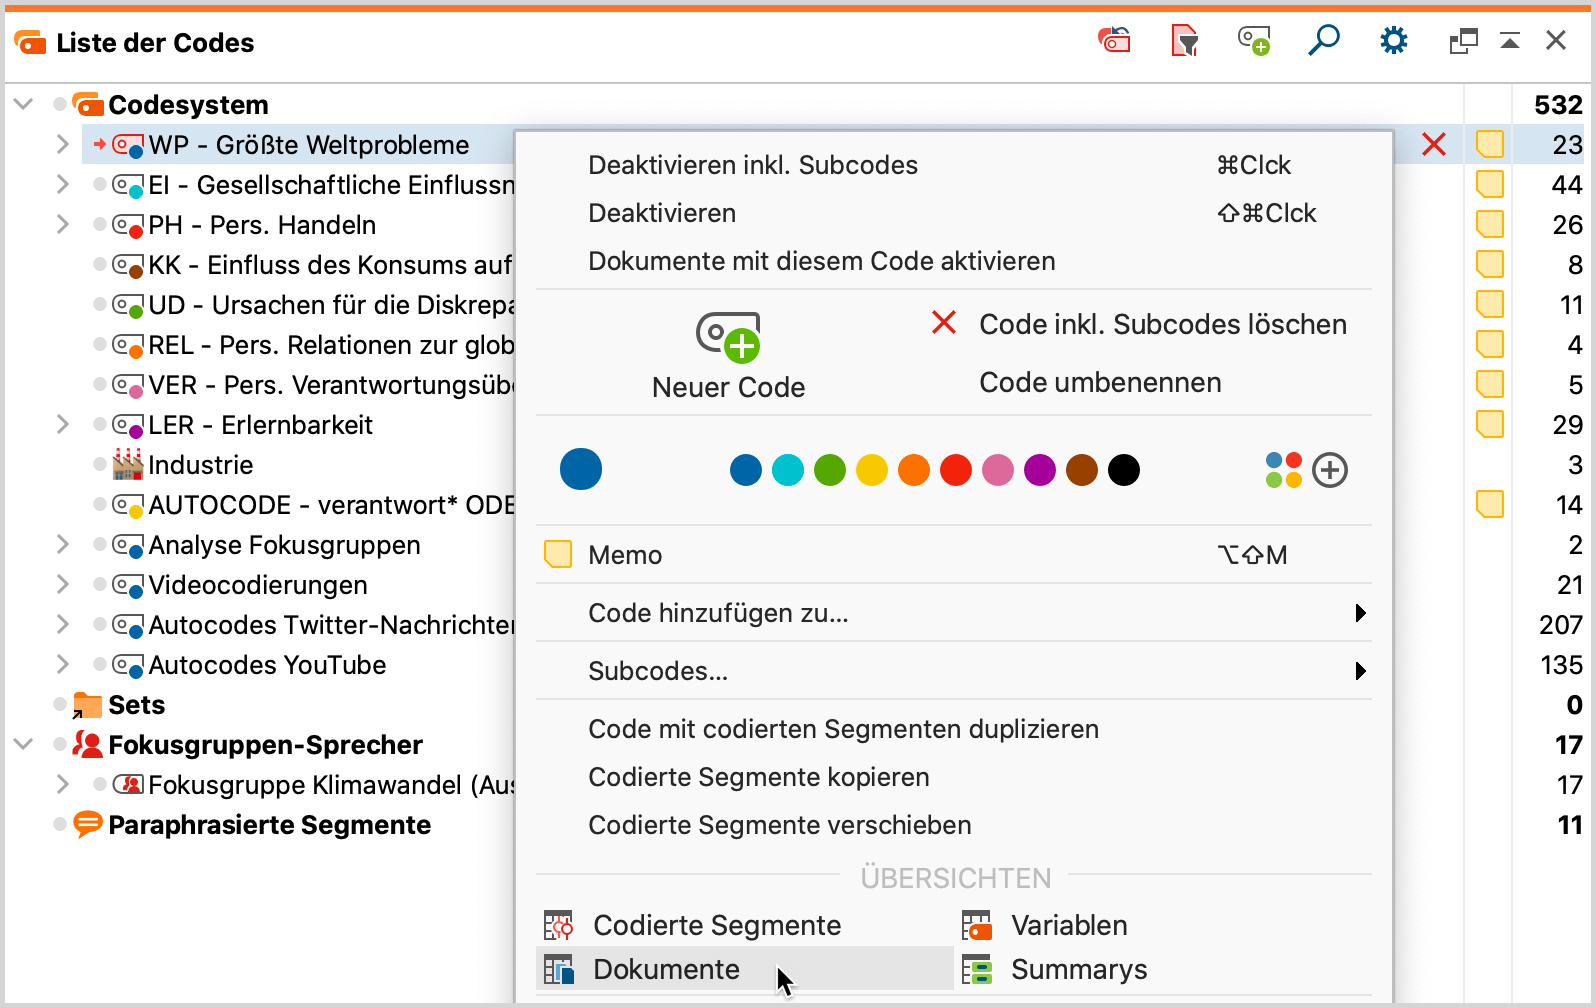Image resolution: width=1596 pixels, height=1008 pixels.
Task: Collapse the Codesystem tree root
Action: coord(24,104)
